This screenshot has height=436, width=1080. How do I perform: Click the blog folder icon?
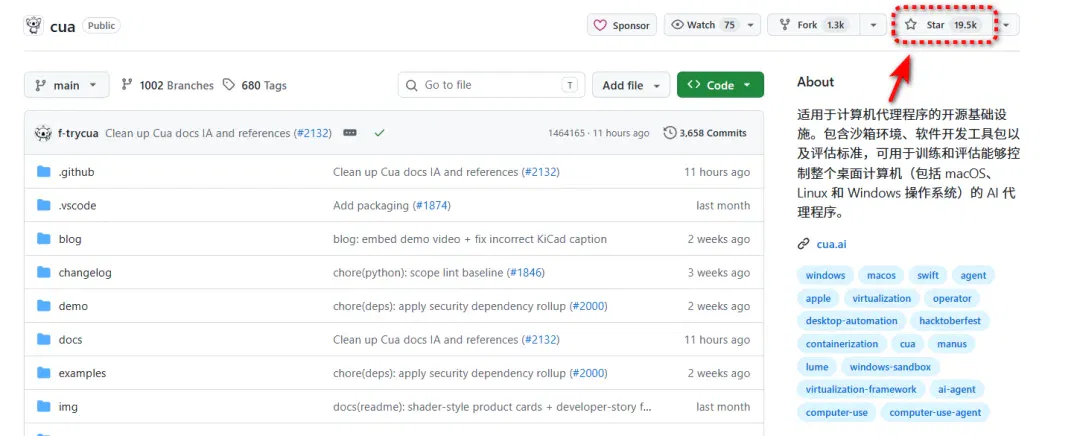pos(44,239)
